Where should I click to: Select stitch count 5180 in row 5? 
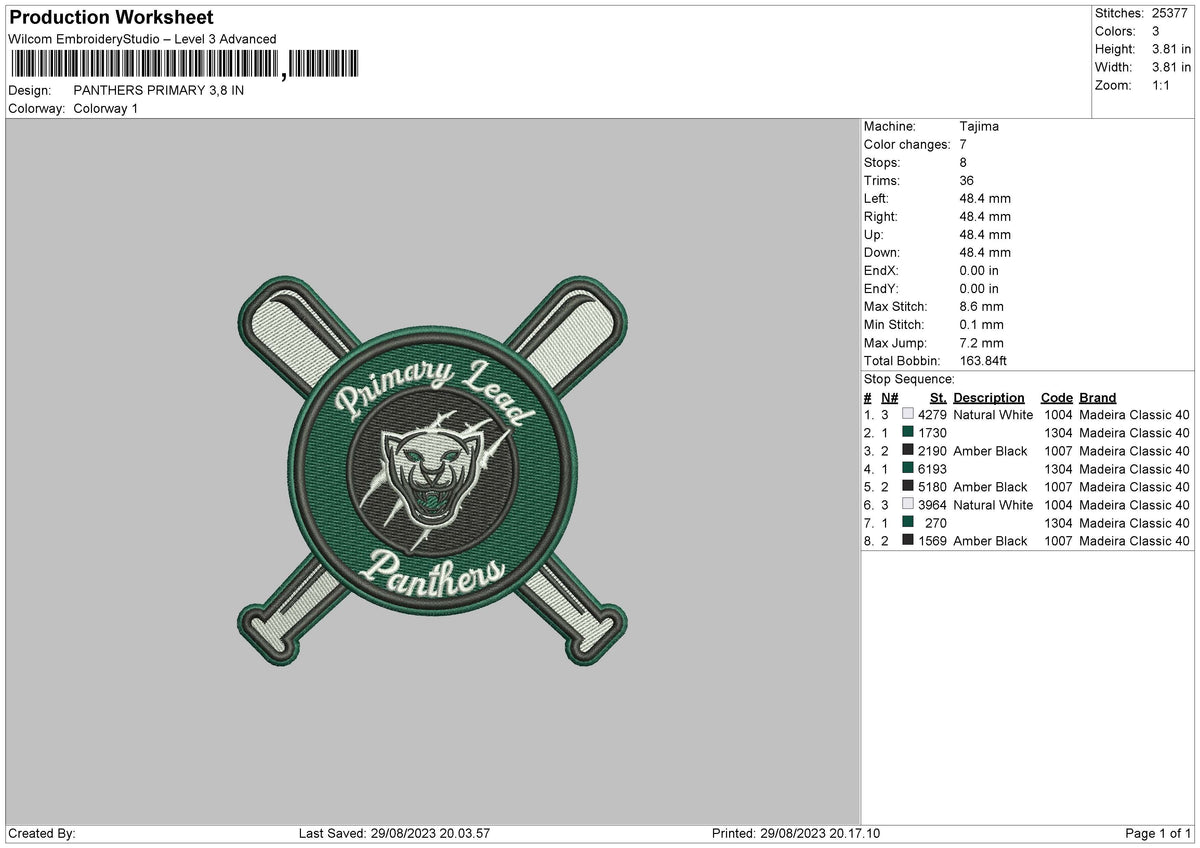tap(932, 487)
